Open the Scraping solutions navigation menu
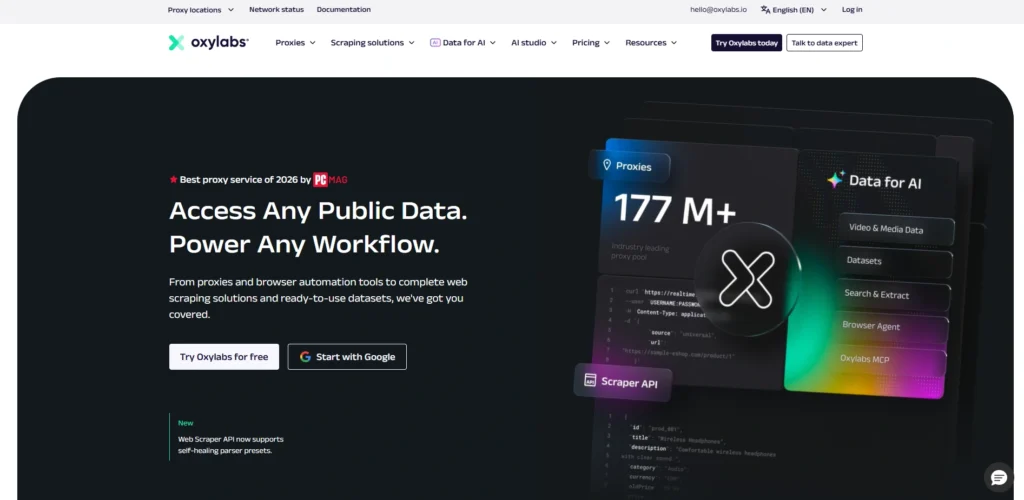The height and width of the screenshot is (500, 1024). 372,42
